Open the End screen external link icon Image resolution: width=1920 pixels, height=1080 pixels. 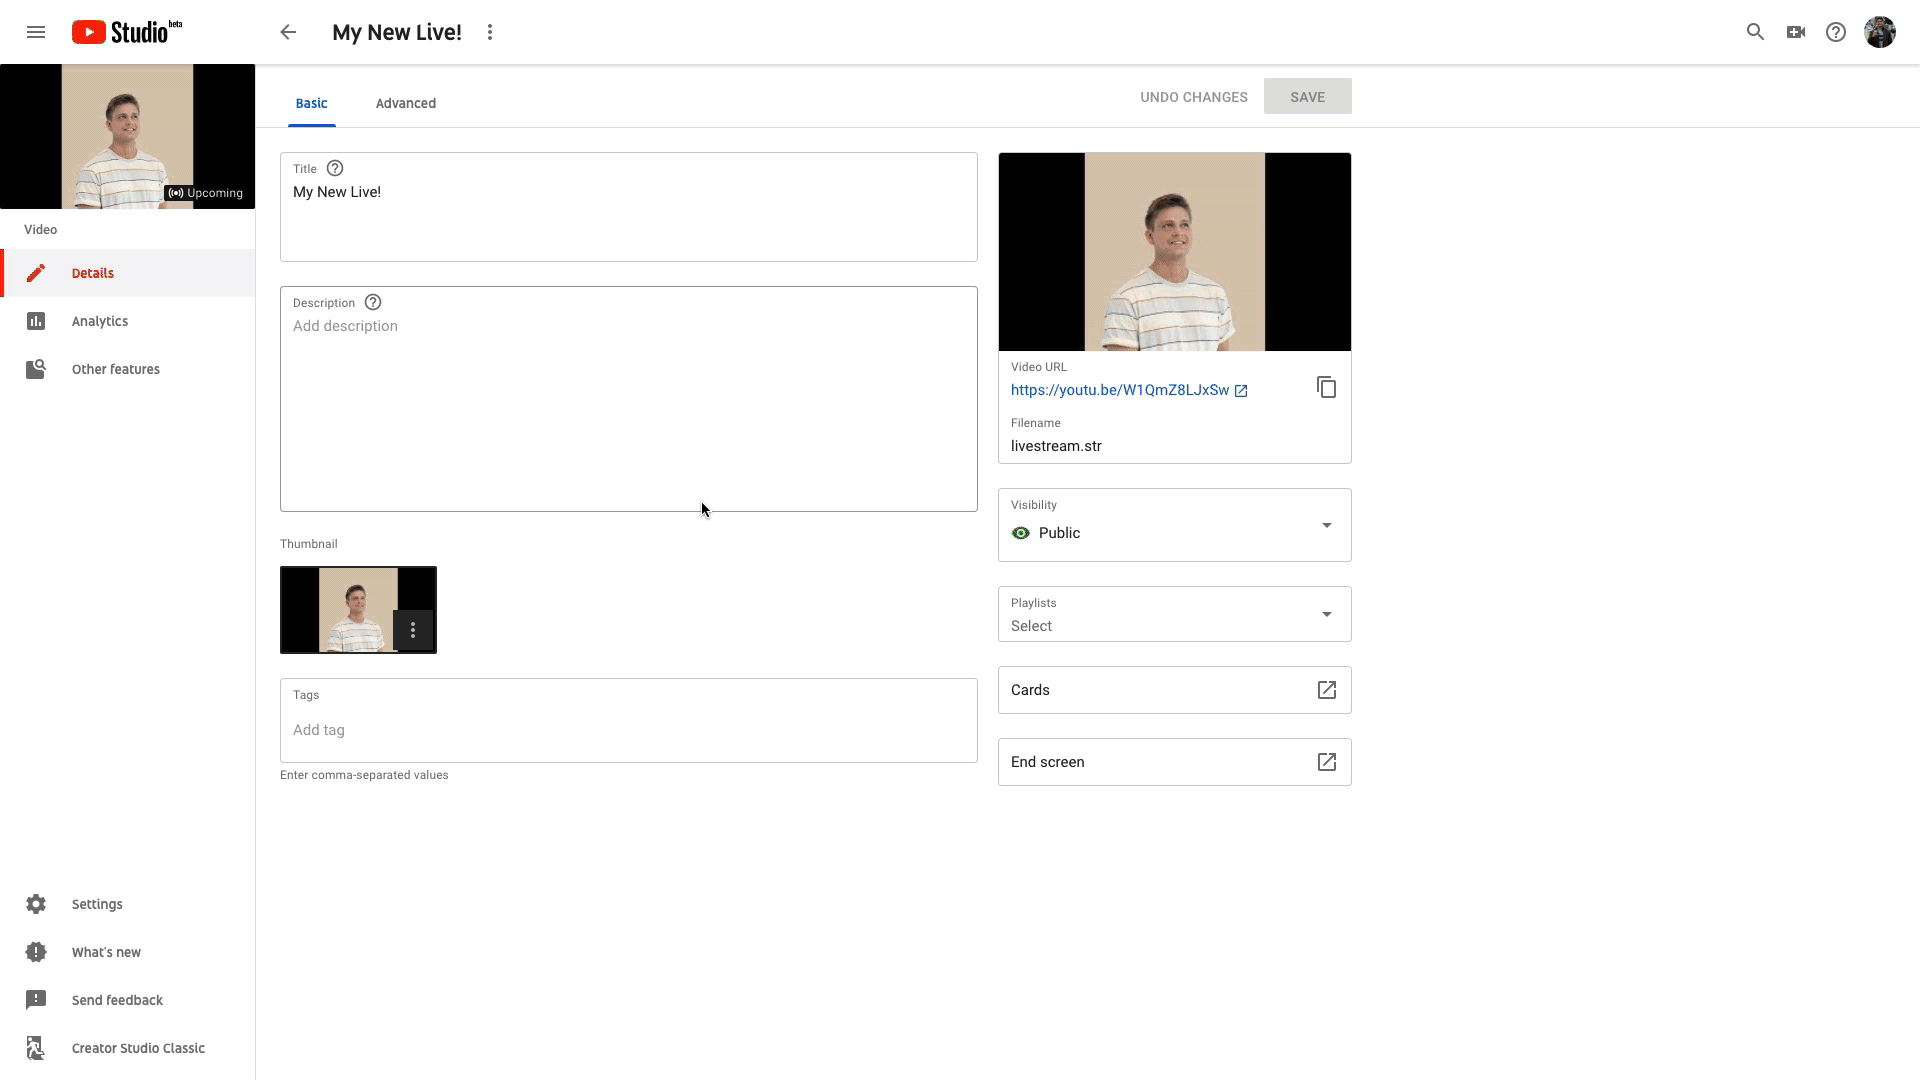[x=1327, y=762]
